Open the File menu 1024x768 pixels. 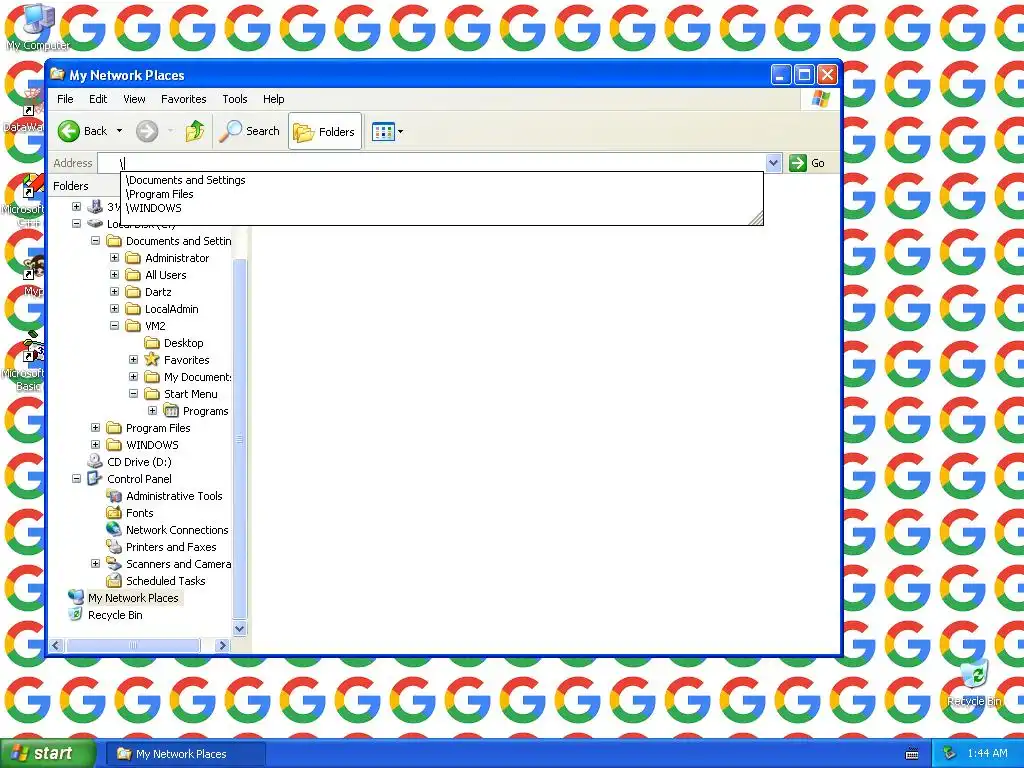click(65, 99)
